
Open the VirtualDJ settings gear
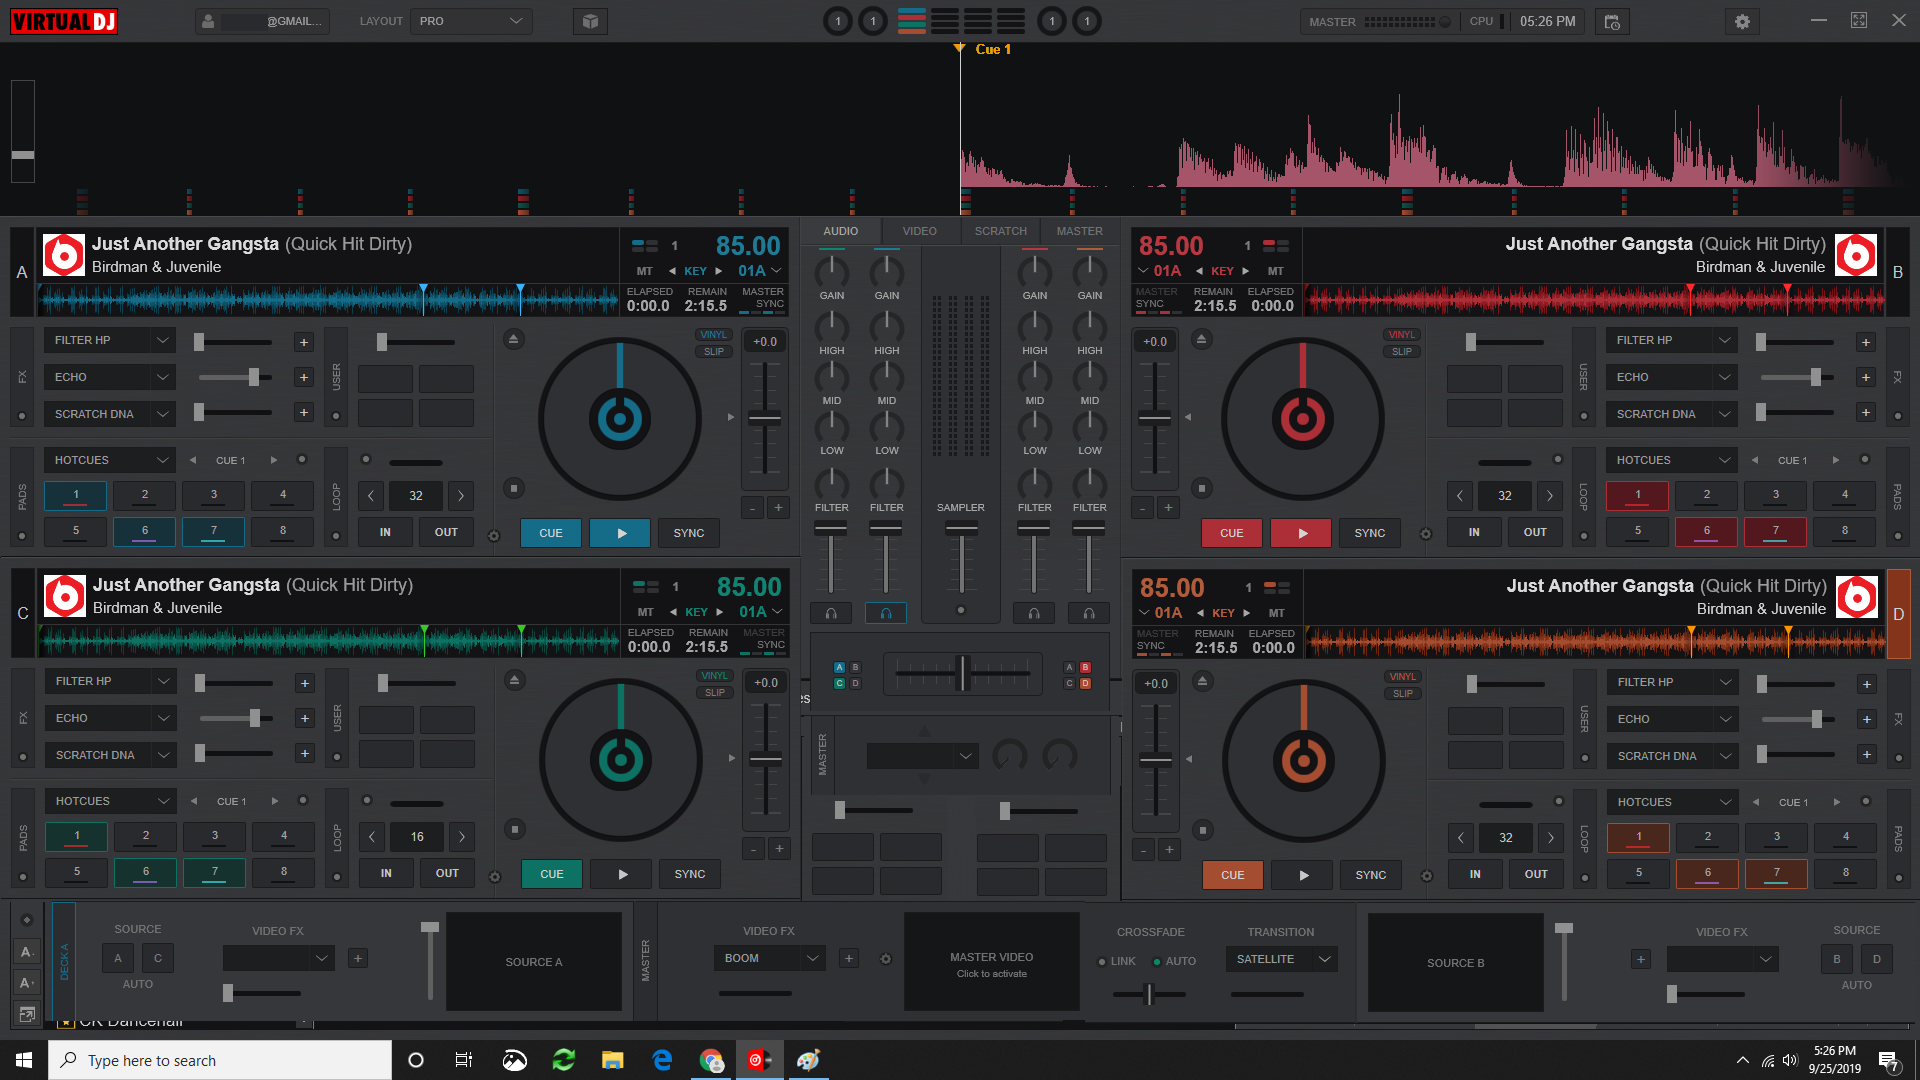pos(1742,21)
